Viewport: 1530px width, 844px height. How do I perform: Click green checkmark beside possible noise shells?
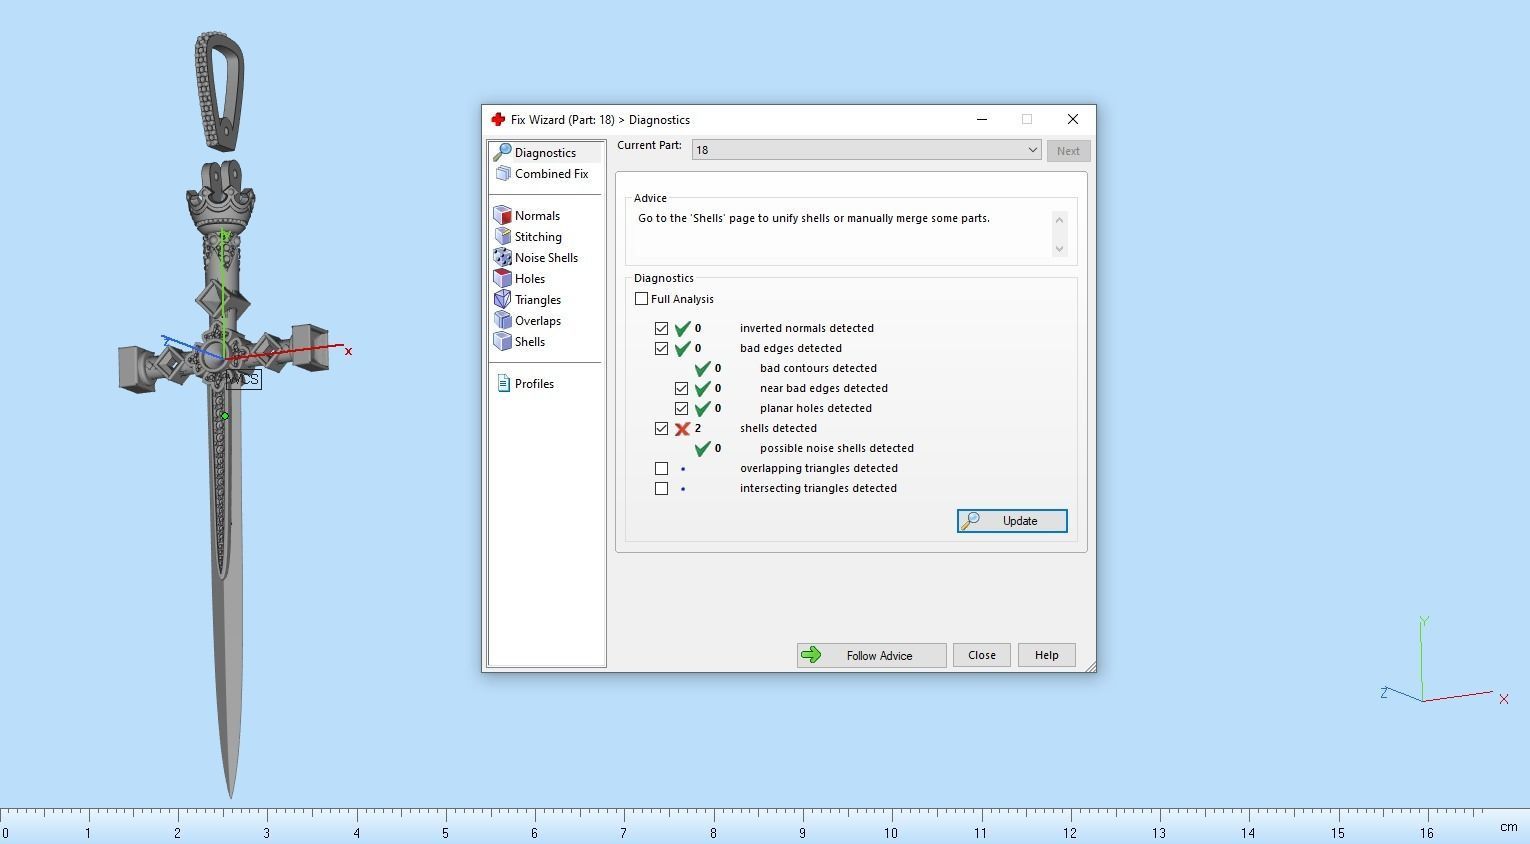click(703, 448)
